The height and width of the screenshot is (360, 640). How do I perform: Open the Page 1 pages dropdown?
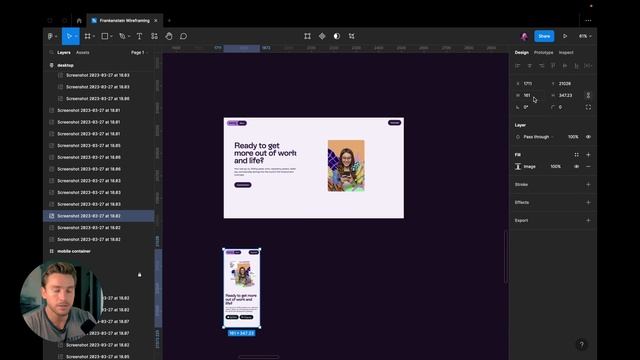click(139, 53)
